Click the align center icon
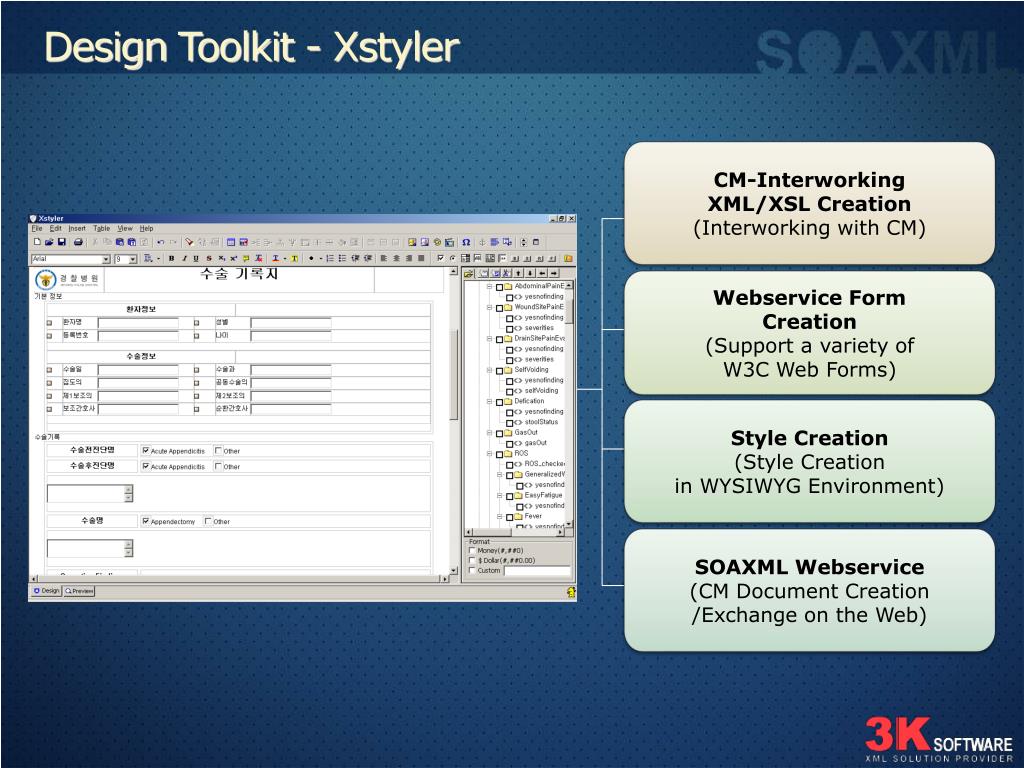Screen dimensions: 1024x768 coord(396,258)
